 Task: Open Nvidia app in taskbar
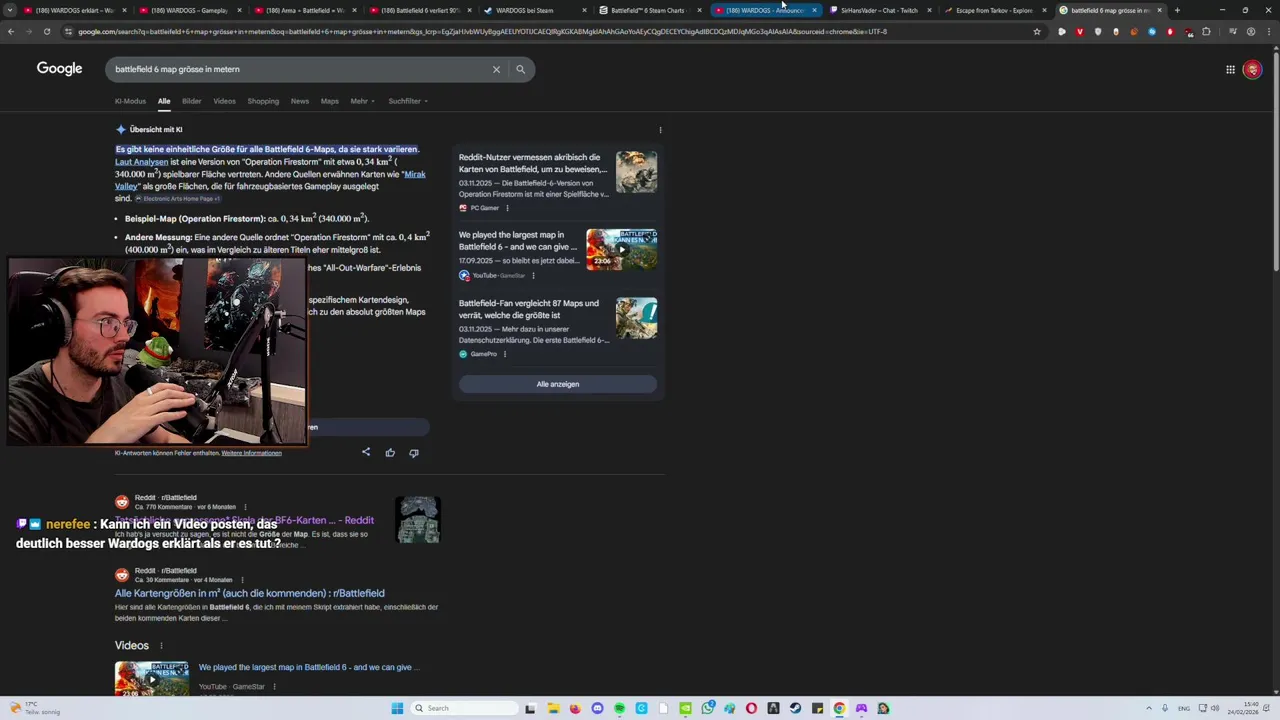click(686, 708)
